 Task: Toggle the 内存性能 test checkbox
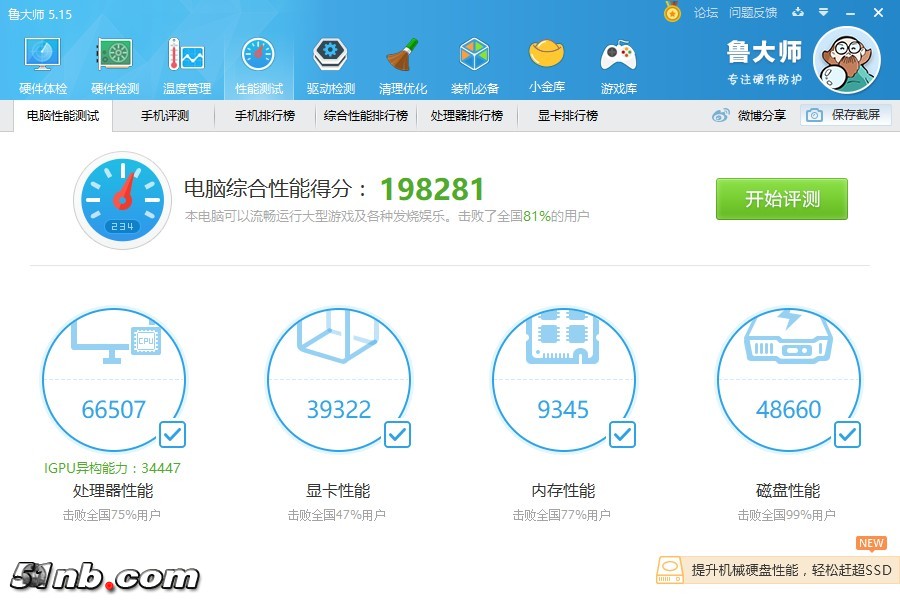click(622, 434)
